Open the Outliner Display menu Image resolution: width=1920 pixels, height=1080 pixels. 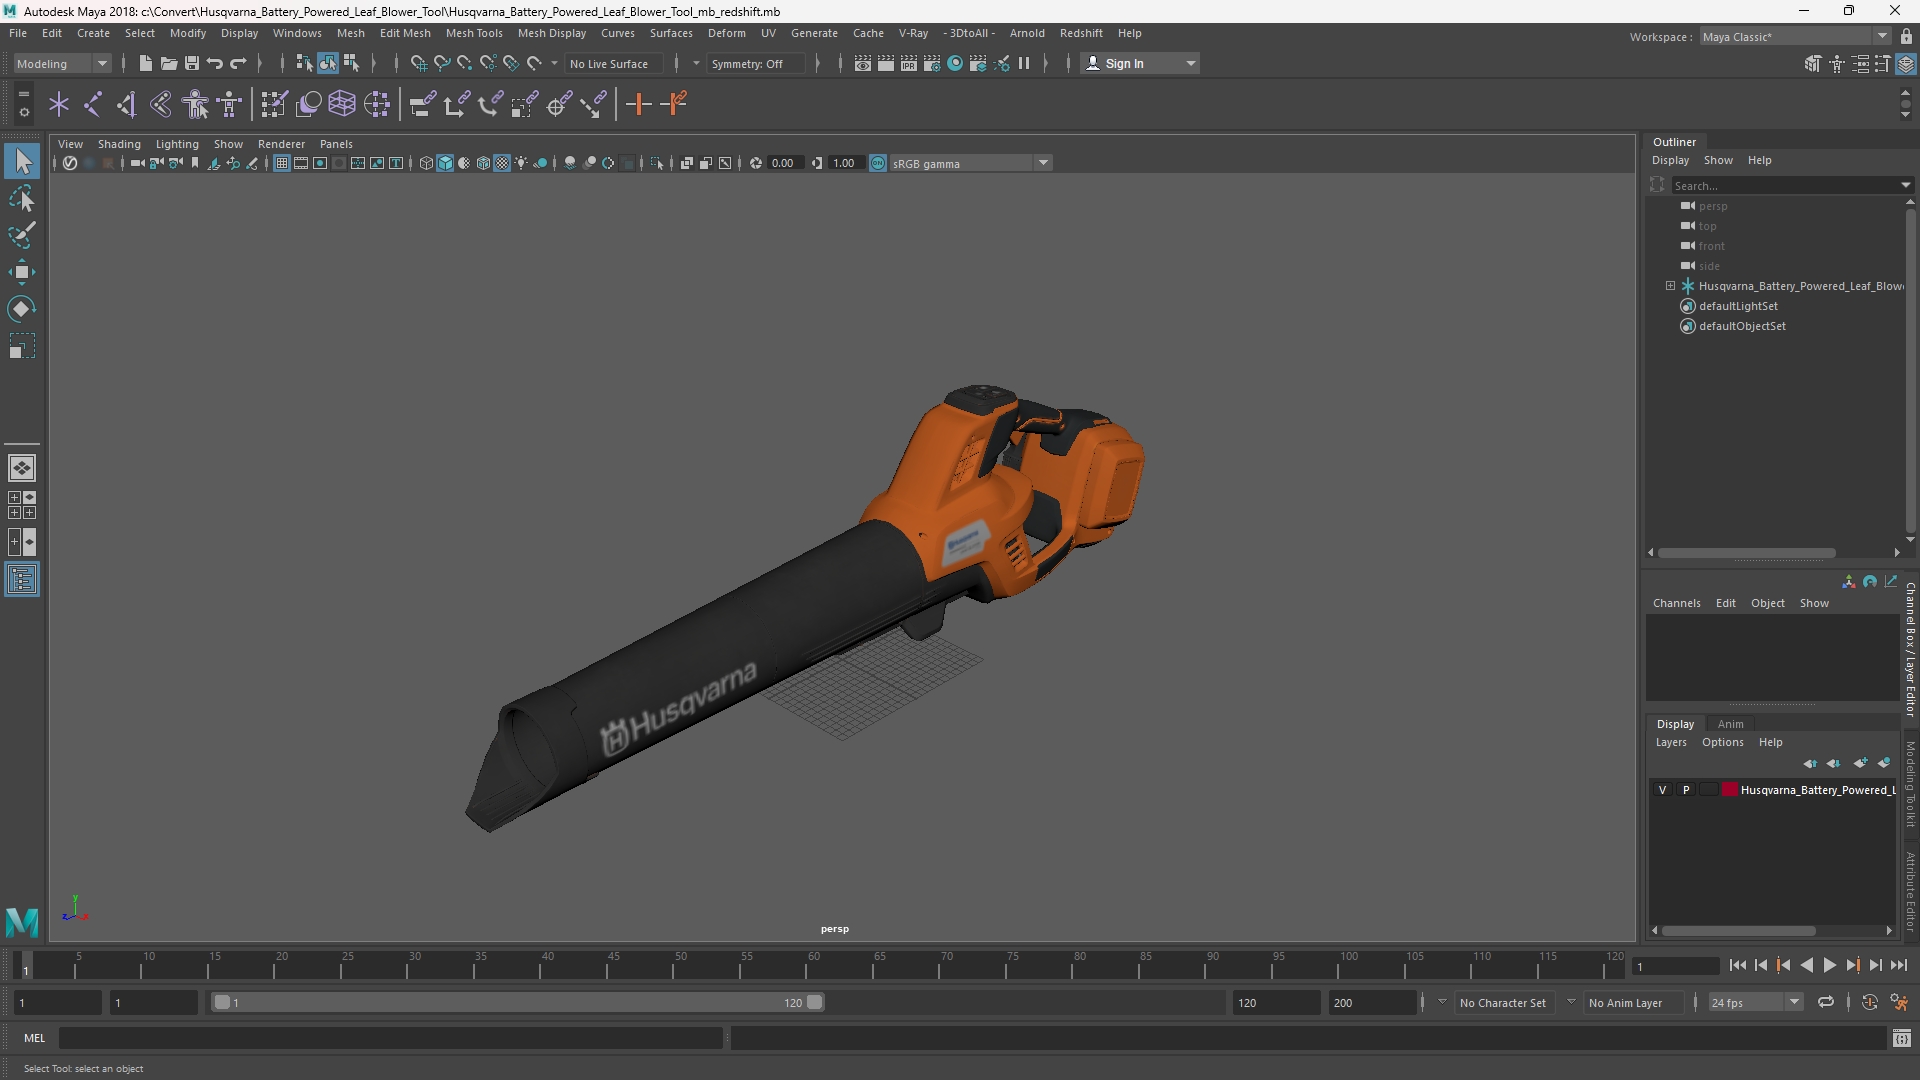pyautogui.click(x=1670, y=160)
